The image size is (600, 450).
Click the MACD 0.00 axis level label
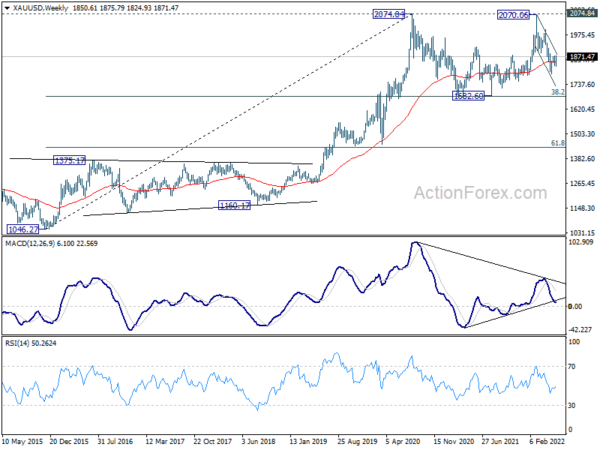click(x=576, y=307)
